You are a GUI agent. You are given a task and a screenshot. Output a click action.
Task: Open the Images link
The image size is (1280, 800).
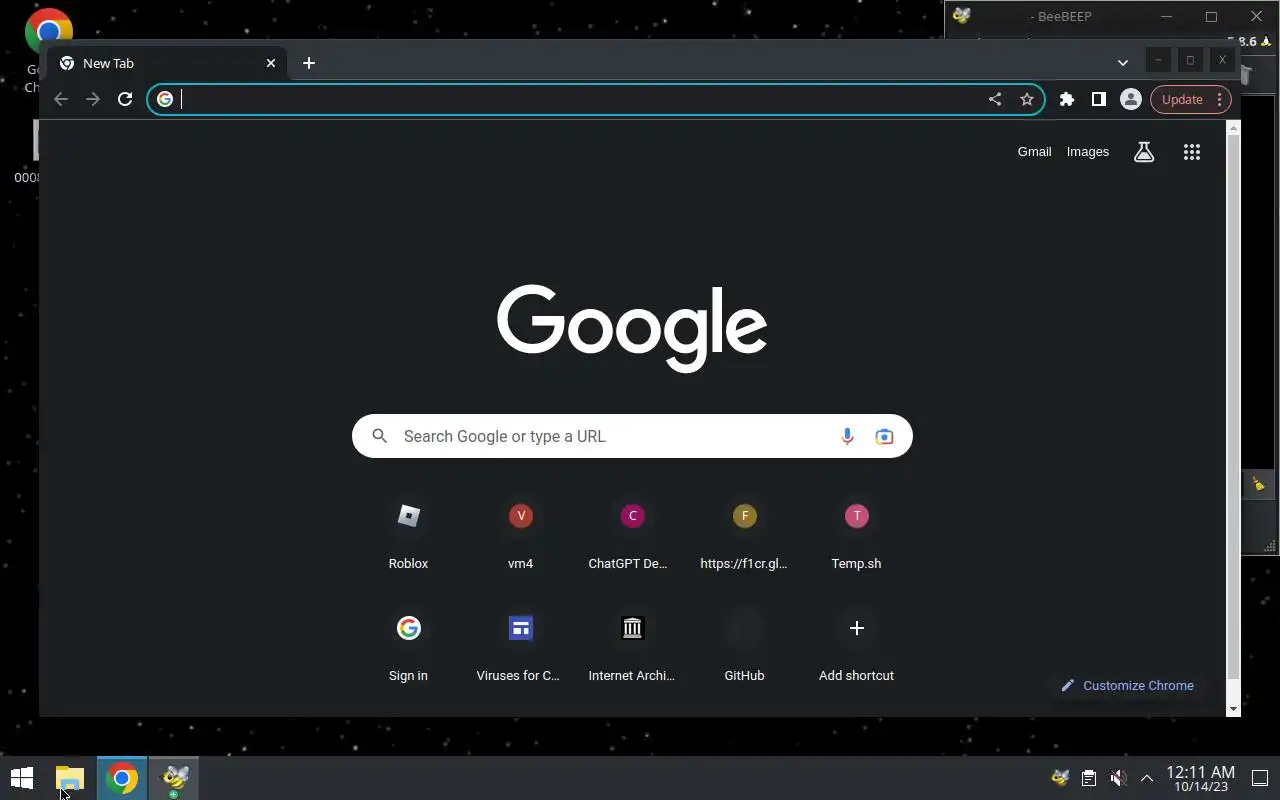pos(1088,152)
